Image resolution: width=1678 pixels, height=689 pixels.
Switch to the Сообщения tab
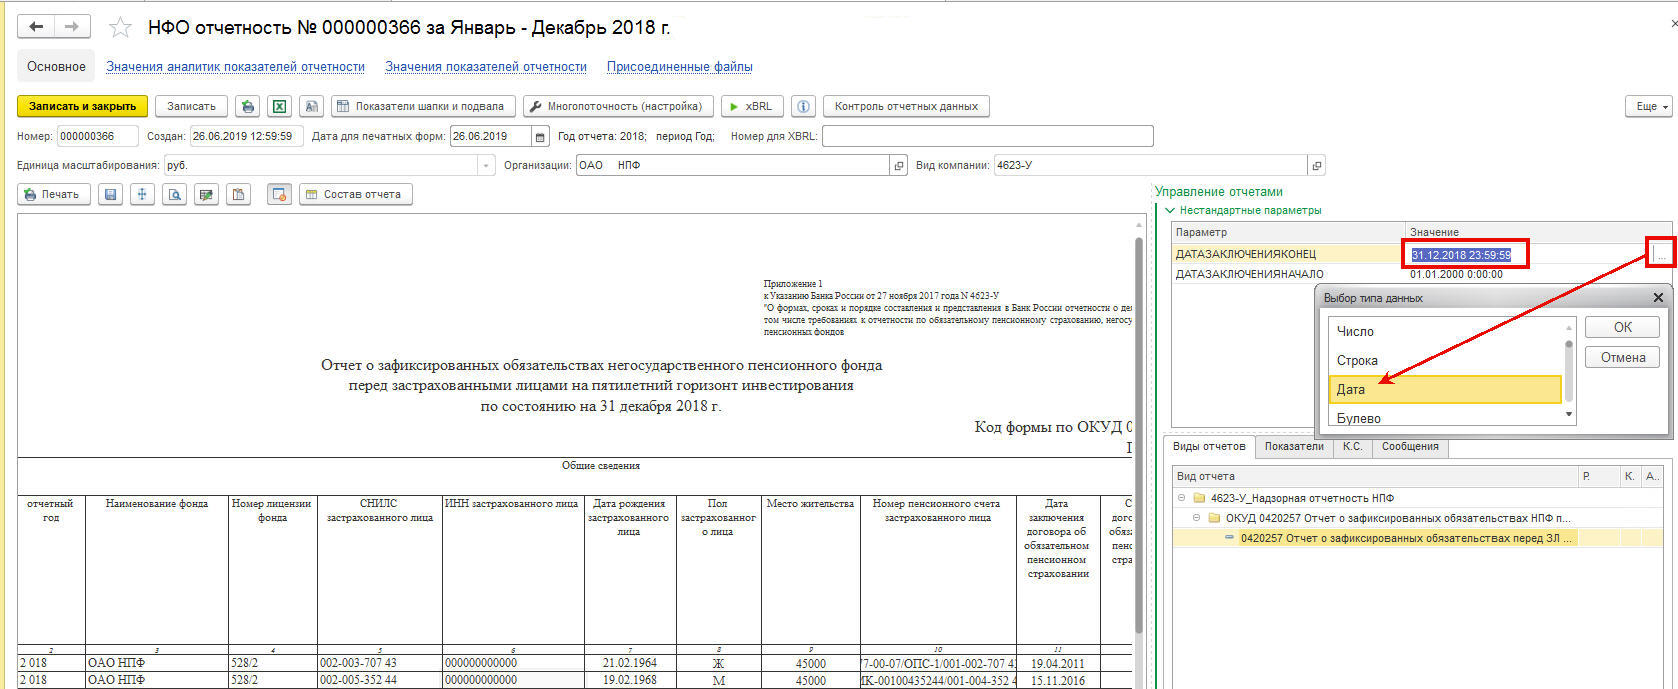[1409, 446]
